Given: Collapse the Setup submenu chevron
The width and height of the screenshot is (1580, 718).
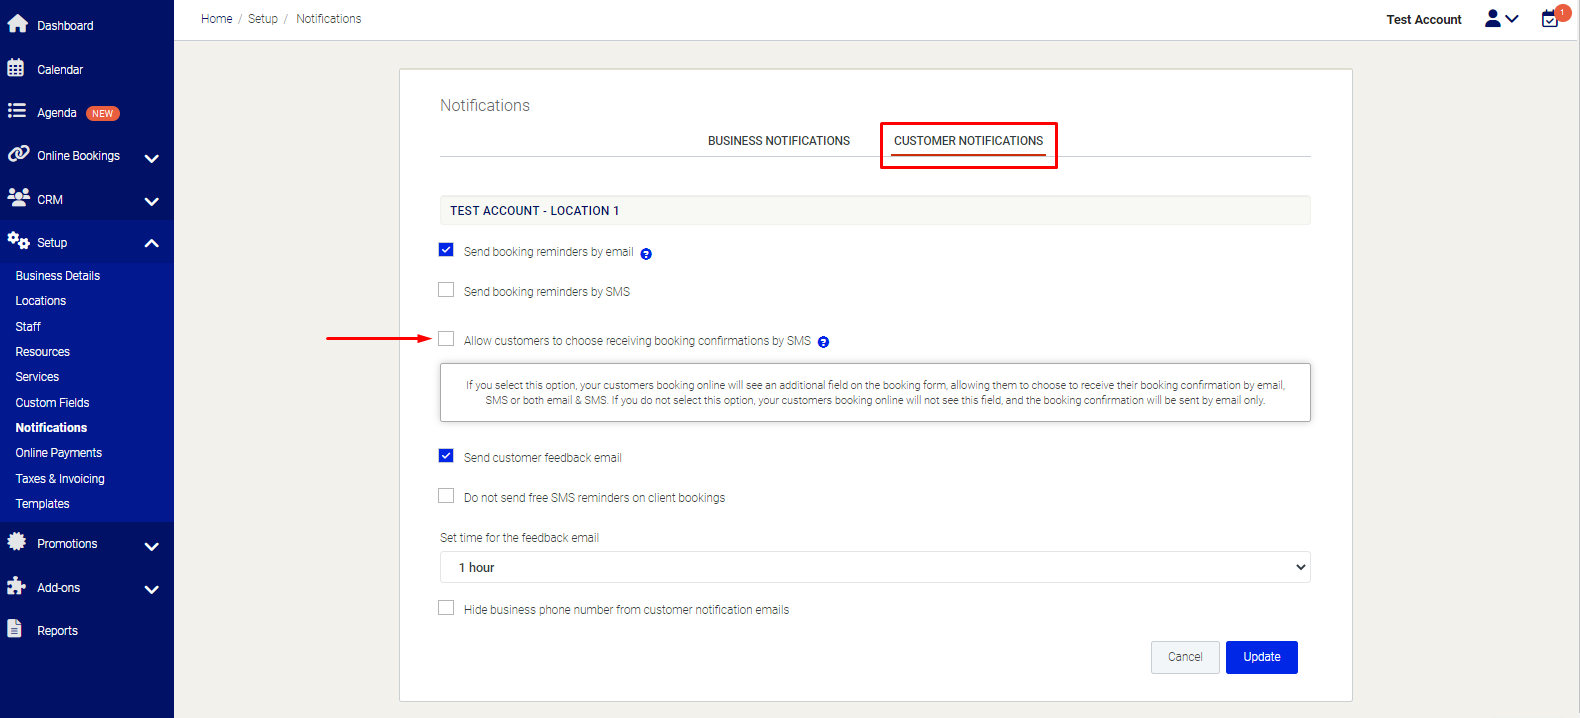Looking at the screenshot, I should pyautogui.click(x=152, y=243).
